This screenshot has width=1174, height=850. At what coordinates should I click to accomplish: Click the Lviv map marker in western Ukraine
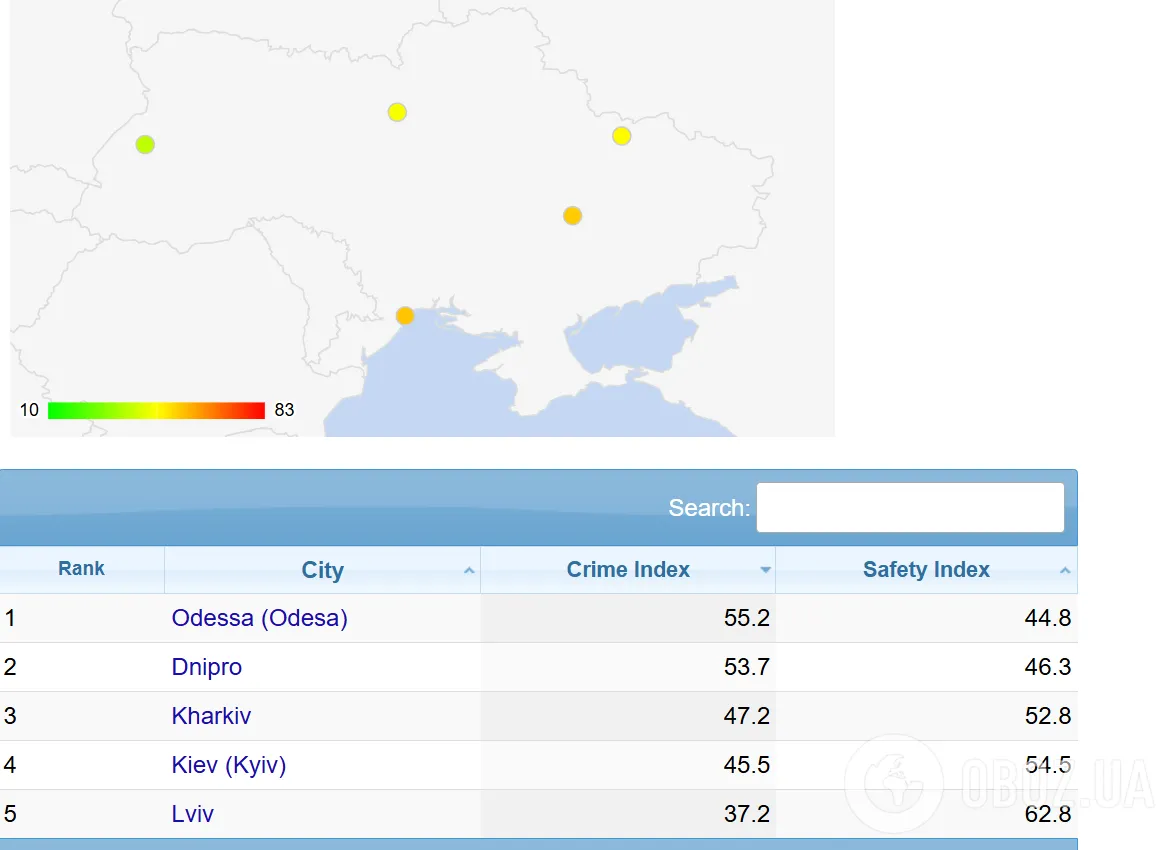click(145, 144)
